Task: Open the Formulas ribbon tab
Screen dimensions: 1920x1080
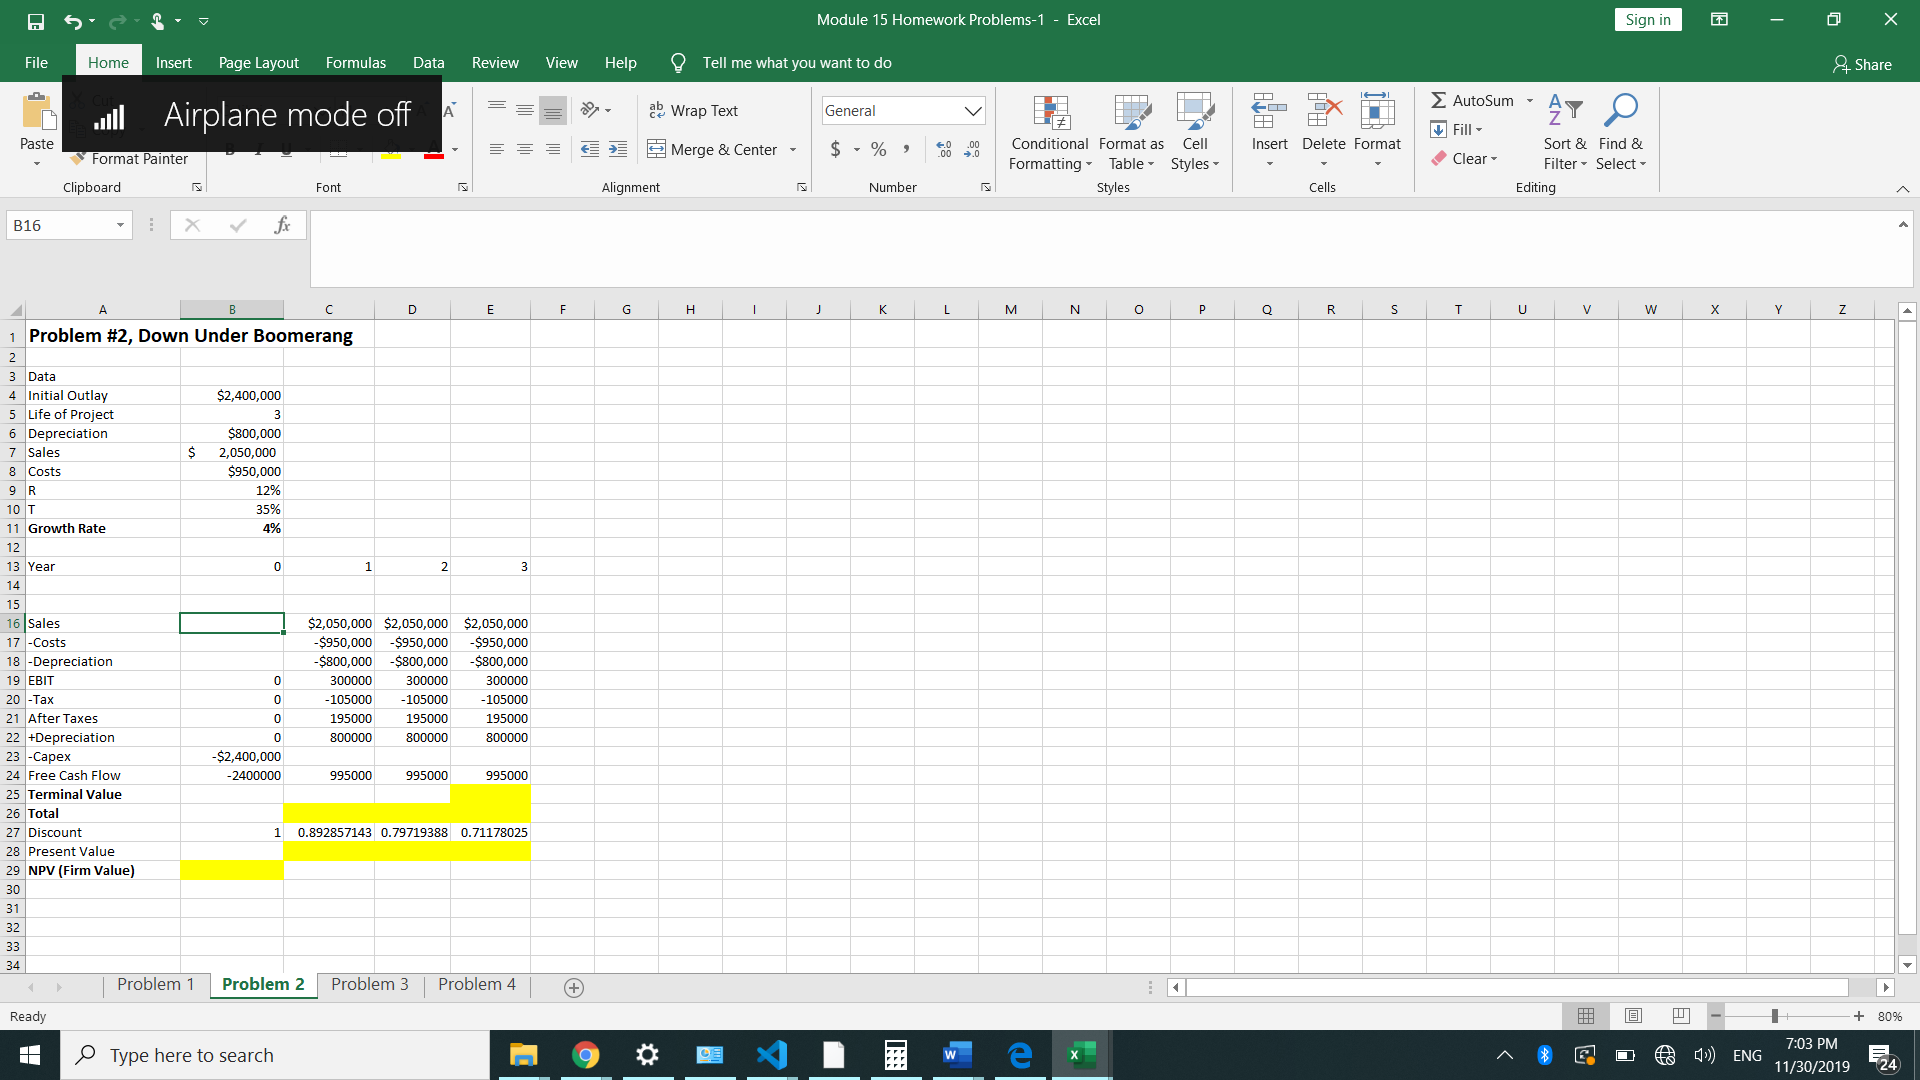Action: pyautogui.click(x=355, y=62)
